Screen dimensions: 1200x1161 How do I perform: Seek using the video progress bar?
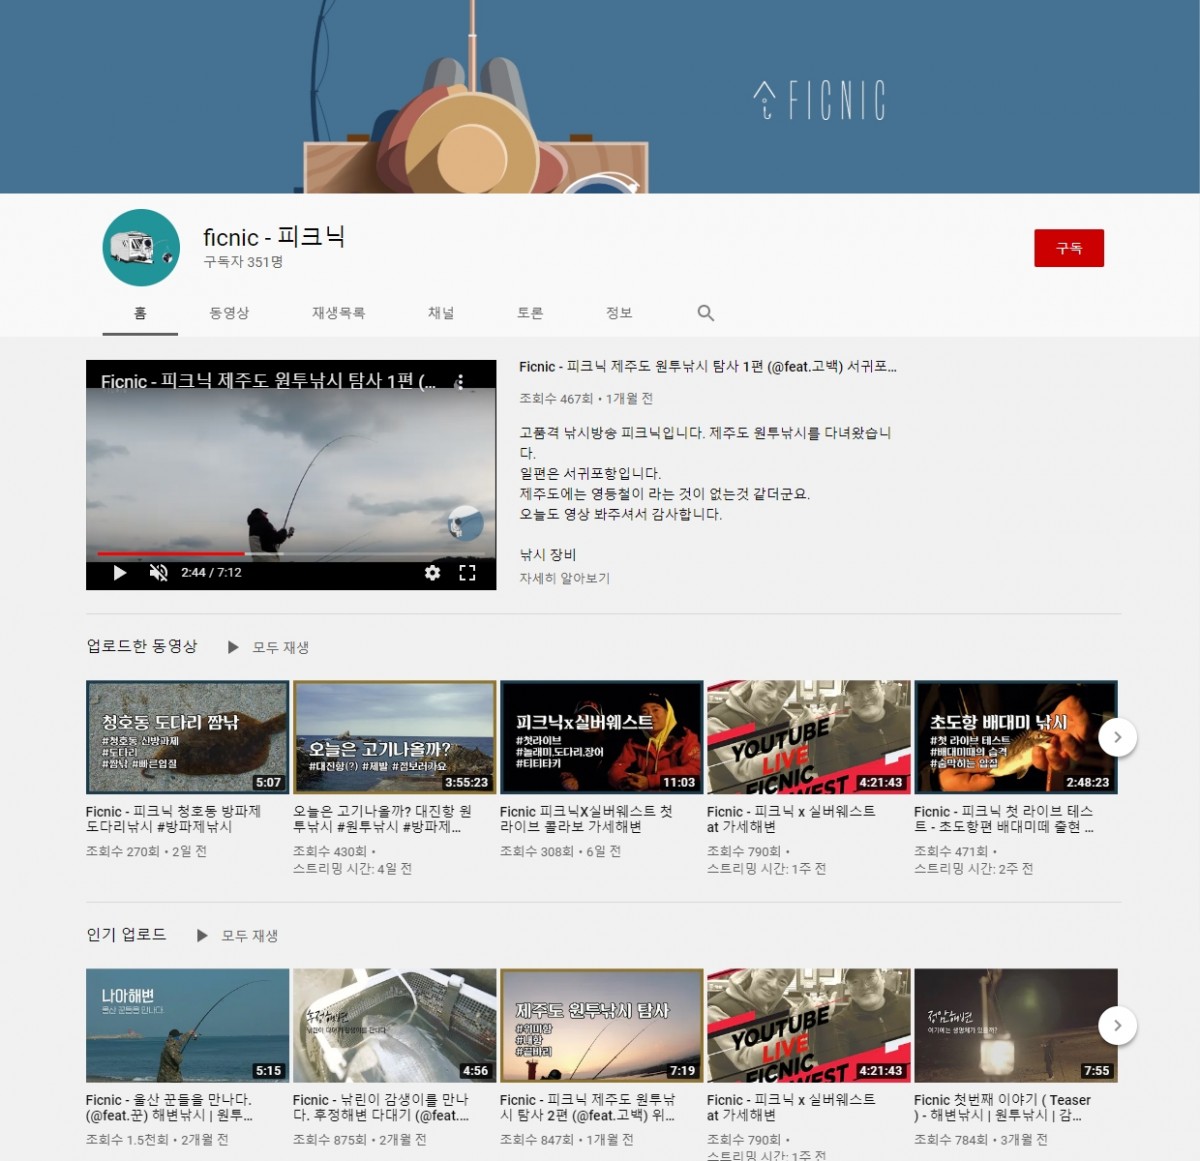pos(290,553)
